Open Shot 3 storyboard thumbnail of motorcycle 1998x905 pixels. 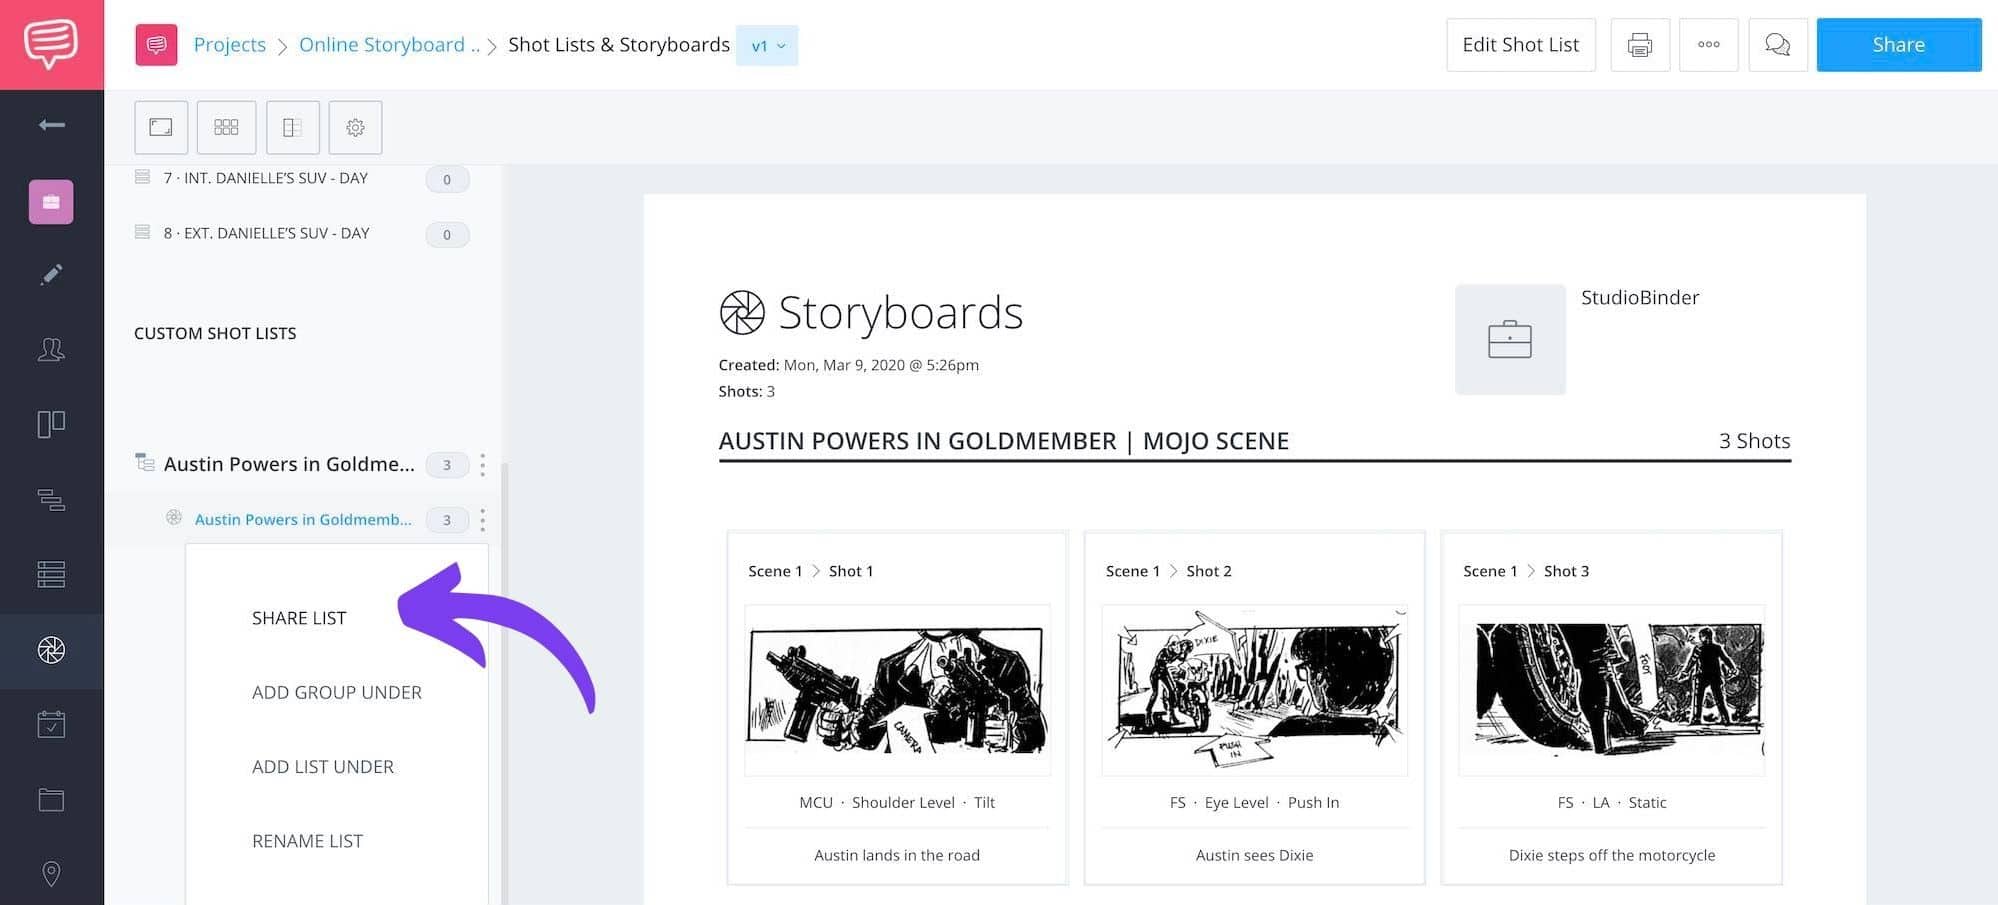pyautogui.click(x=1612, y=690)
